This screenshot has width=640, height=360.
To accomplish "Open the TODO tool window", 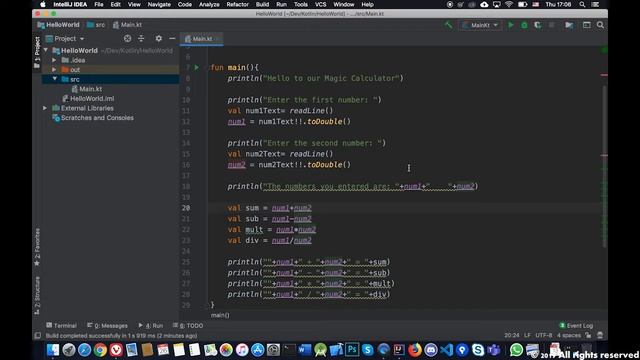I will point(188,325).
